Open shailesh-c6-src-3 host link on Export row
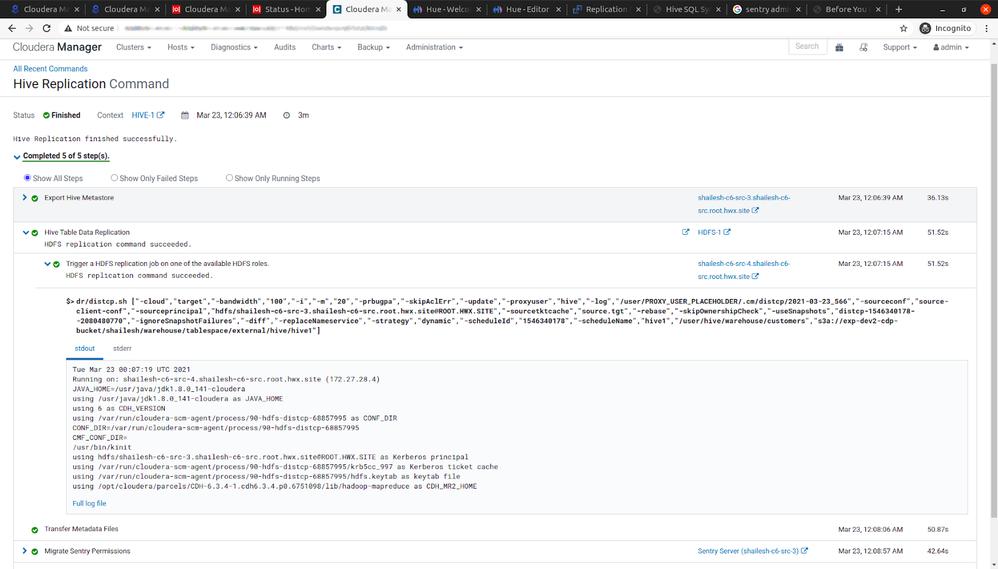998x569 pixels. 743,204
